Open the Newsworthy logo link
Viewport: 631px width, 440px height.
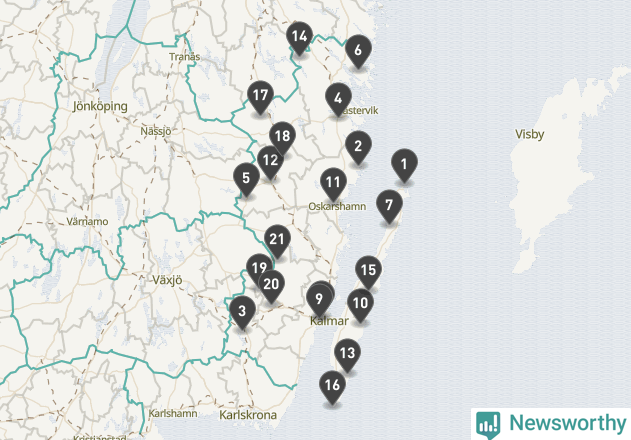[550, 423]
